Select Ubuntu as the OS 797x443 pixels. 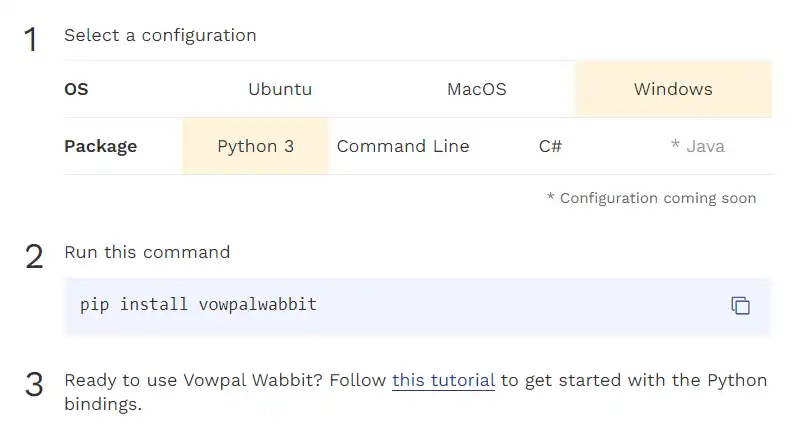280,89
